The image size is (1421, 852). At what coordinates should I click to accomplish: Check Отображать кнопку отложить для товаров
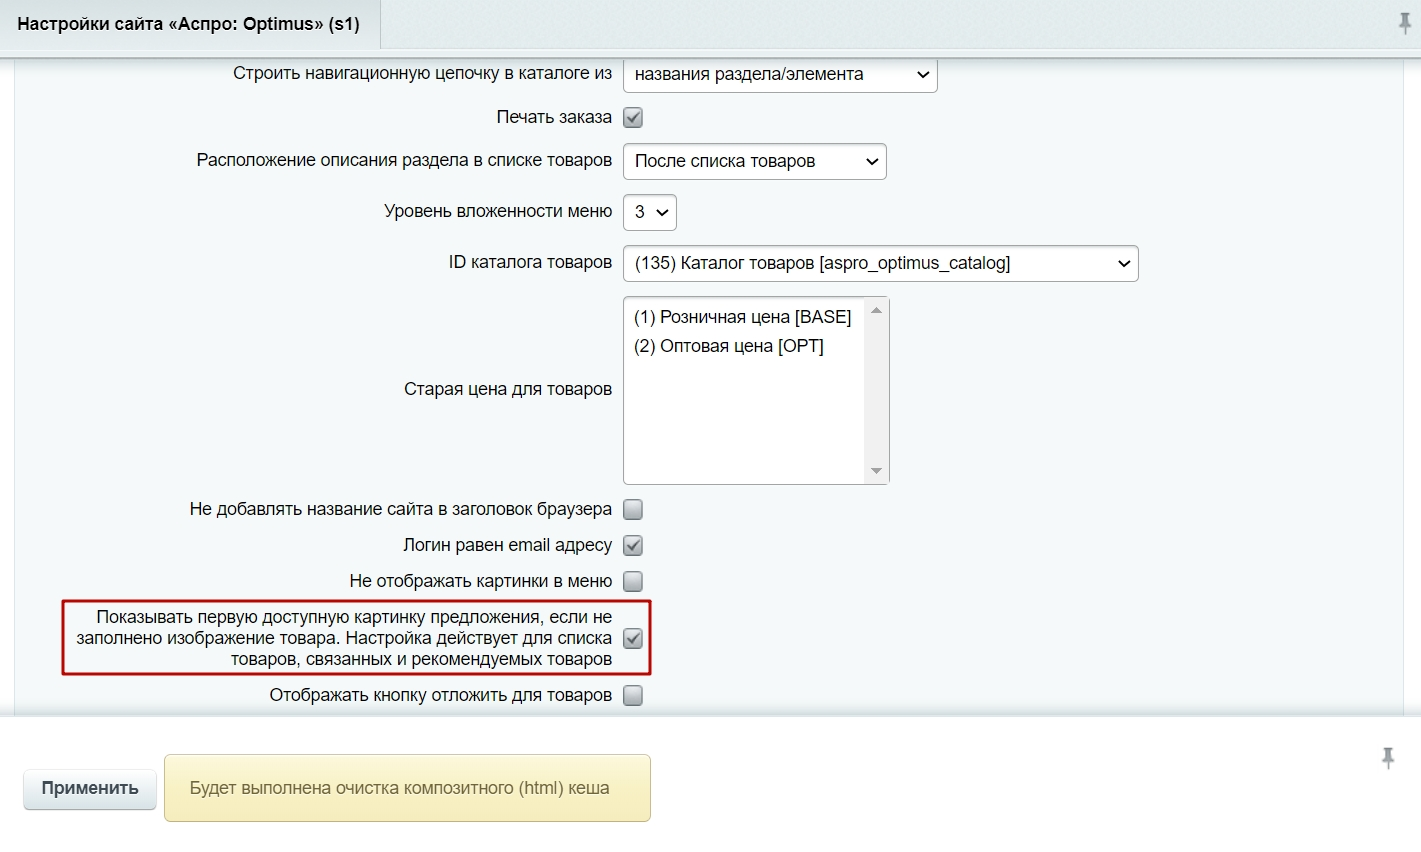point(633,696)
